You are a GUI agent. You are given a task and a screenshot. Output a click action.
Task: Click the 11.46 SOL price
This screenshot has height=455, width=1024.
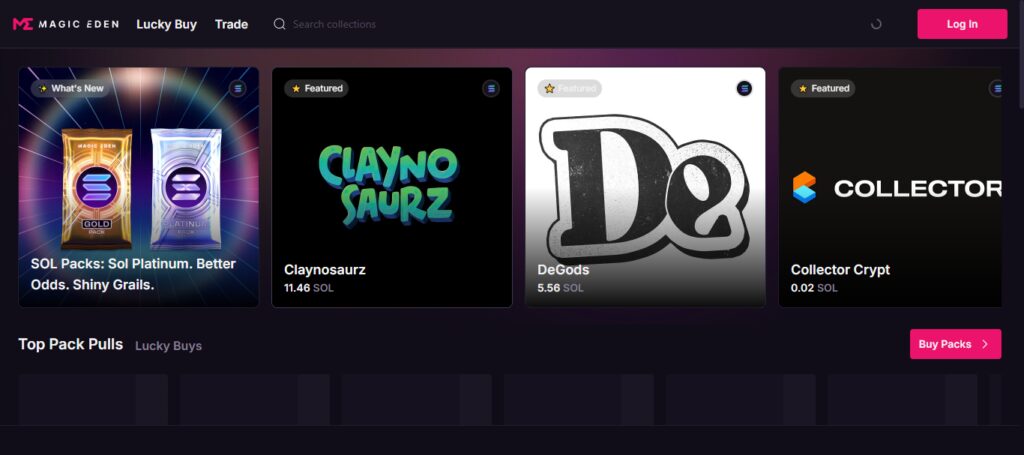309,288
